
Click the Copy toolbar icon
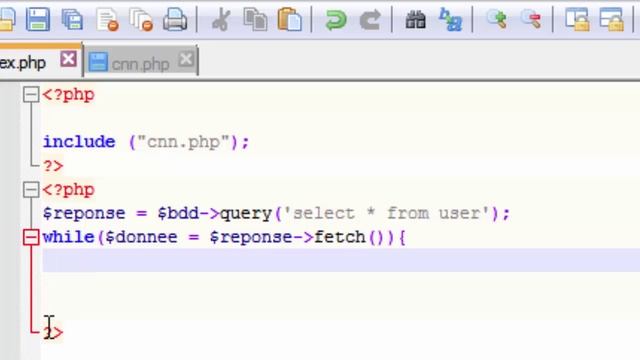click(255, 19)
